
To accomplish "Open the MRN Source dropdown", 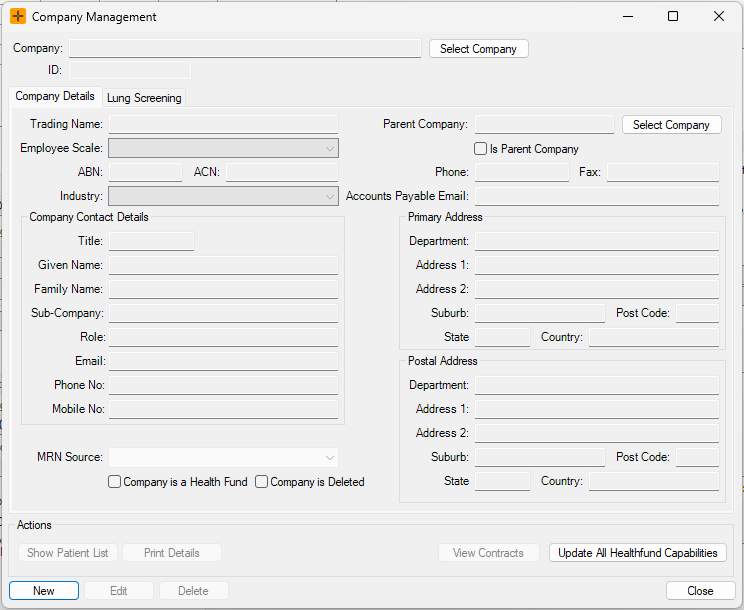I will (223, 458).
